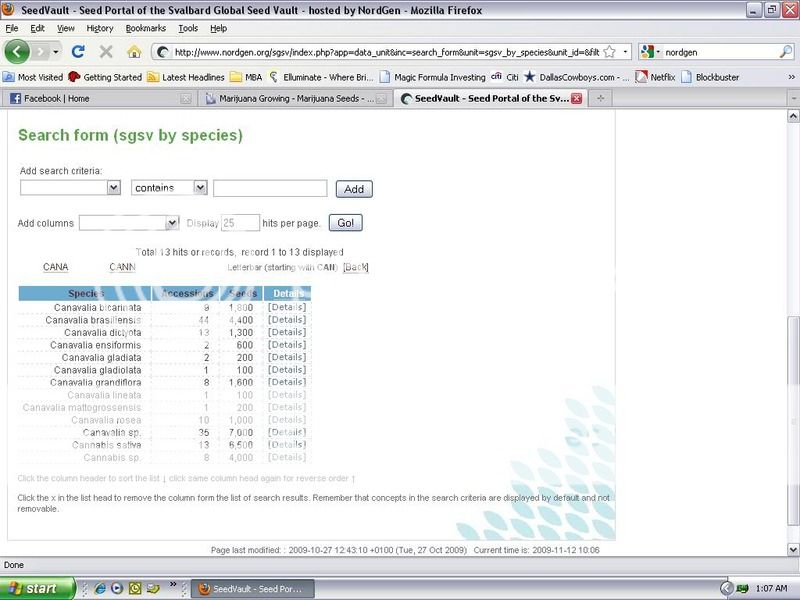The height and width of the screenshot is (600, 800).
Task: Open the URL bar history dropdown
Action: (625, 52)
